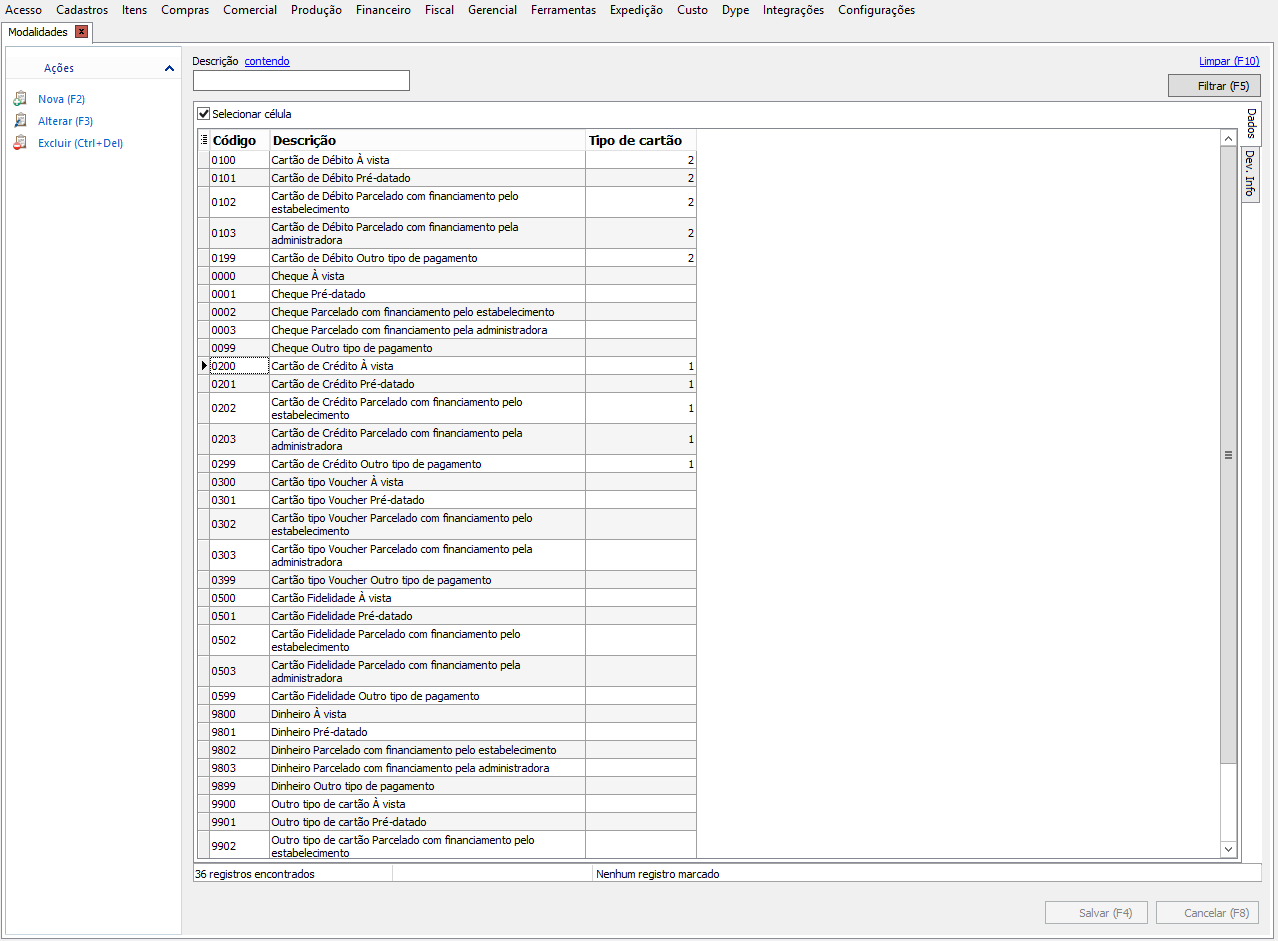Screen dimensions: 1278x941
Task: Click the '36 registros encontrados' status text
Action: 255,874
